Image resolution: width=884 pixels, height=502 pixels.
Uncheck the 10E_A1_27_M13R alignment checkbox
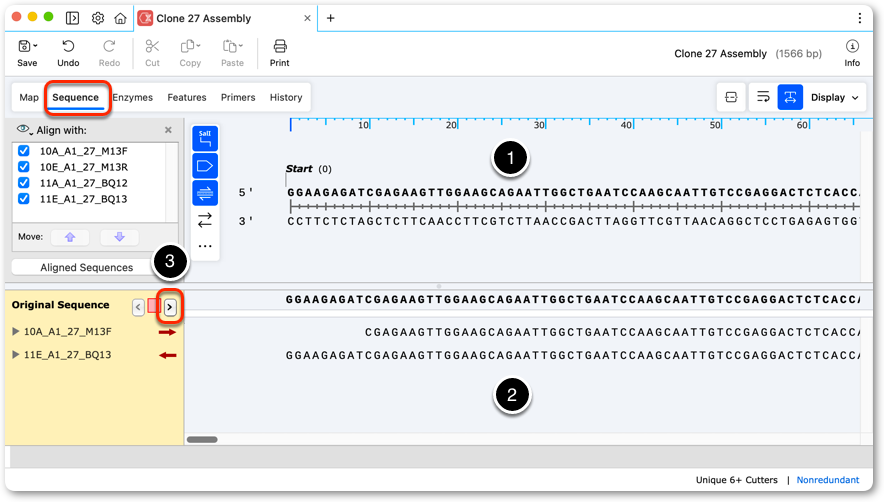(24, 166)
